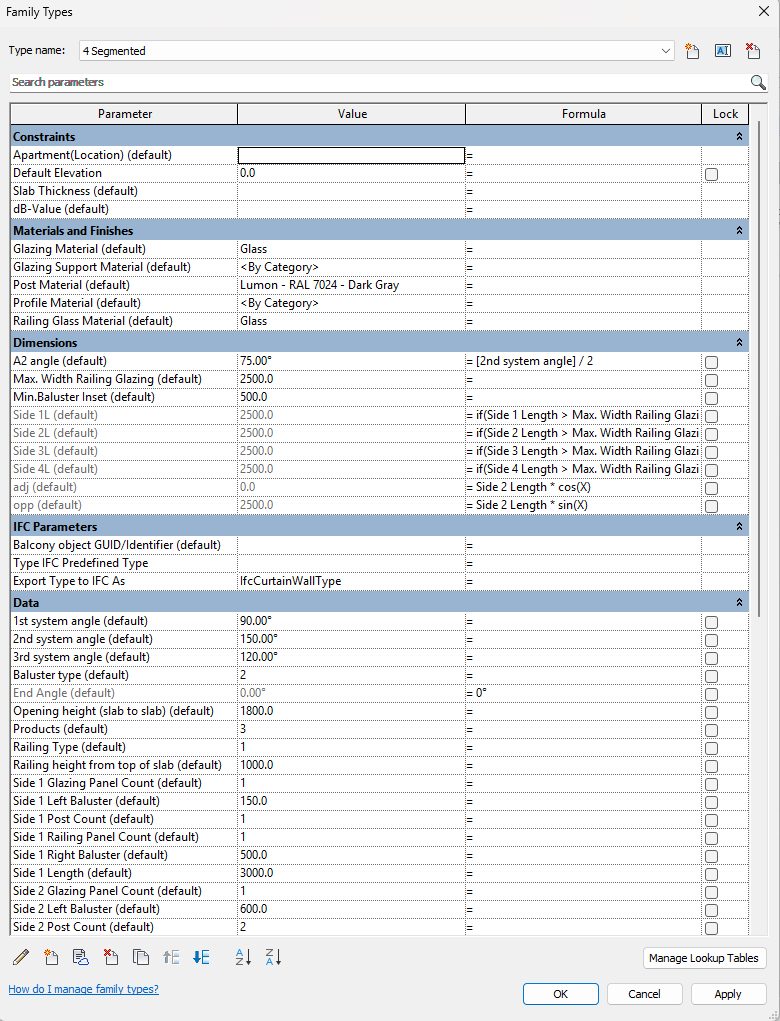
Task: Select Post Material value Lumon - RAL 7024
Action: [352, 285]
